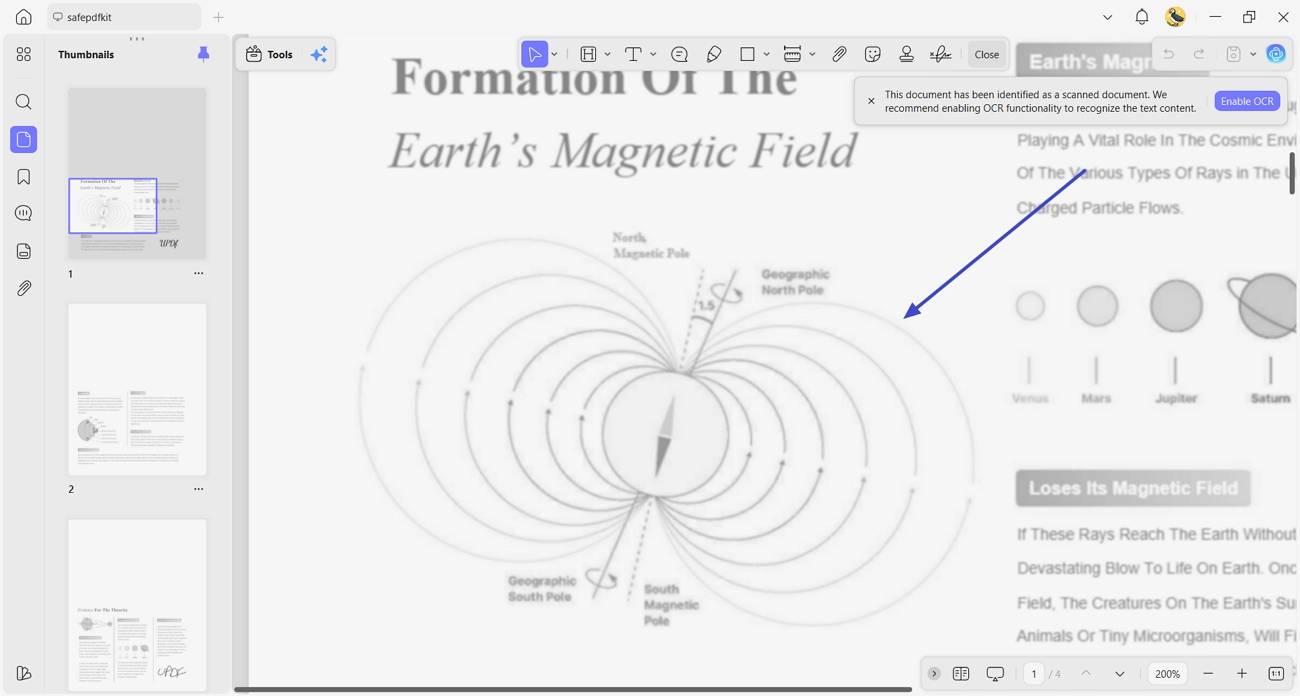1300x696 pixels.
Task: Open the sticker tool
Action: pos(873,54)
